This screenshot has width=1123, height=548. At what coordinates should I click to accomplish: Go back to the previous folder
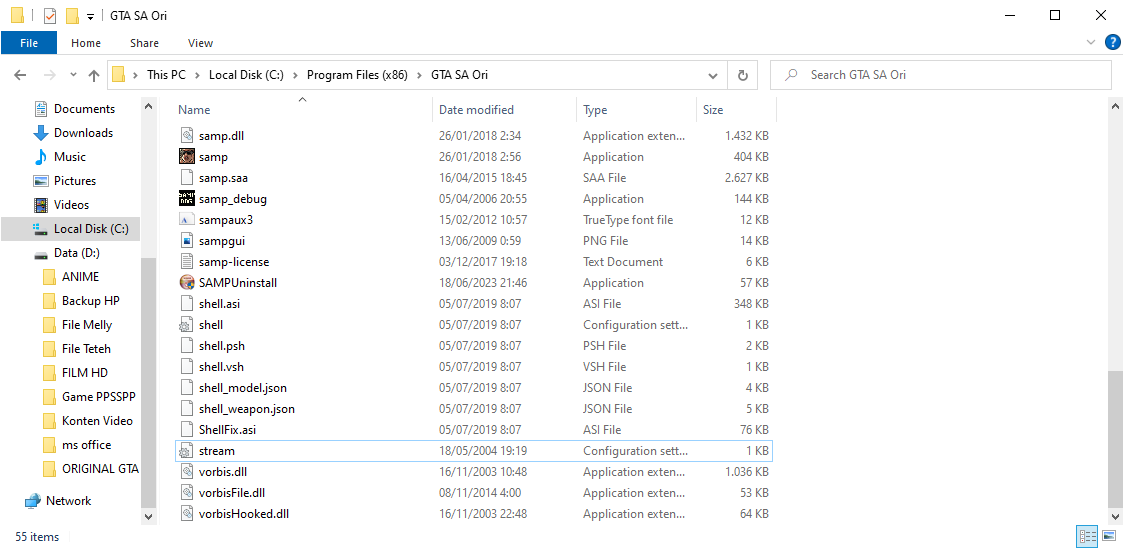click(x=20, y=74)
